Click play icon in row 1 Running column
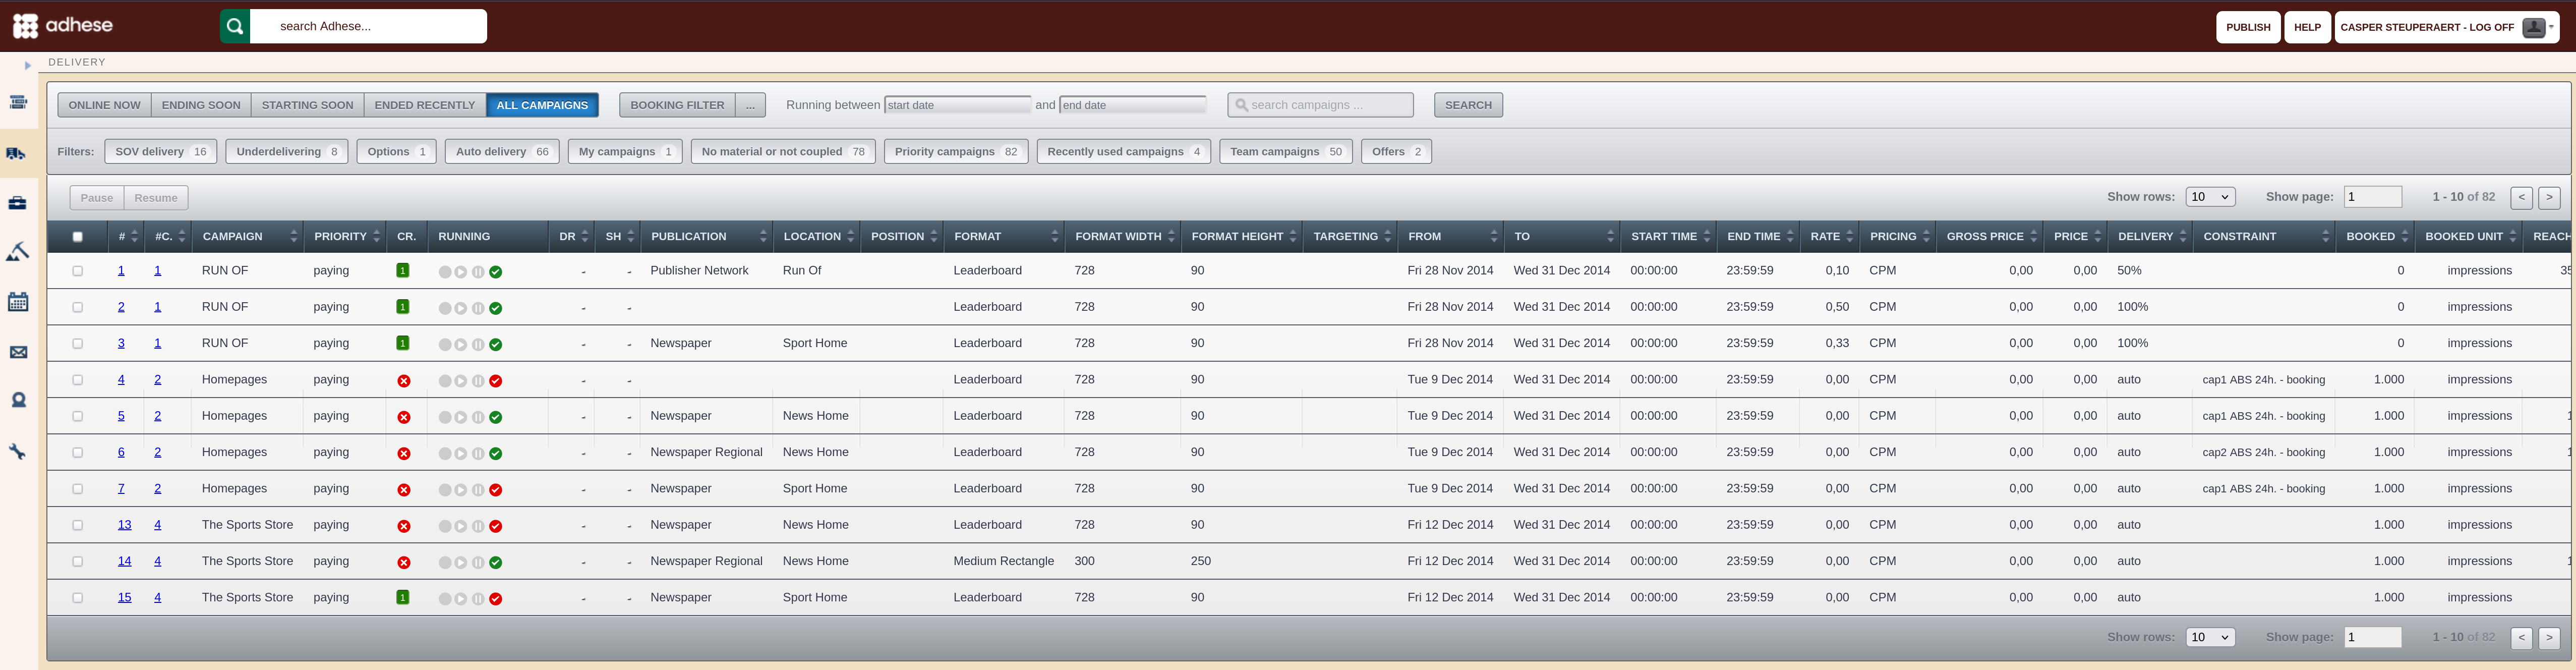This screenshot has width=2576, height=670. [x=461, y=272]
